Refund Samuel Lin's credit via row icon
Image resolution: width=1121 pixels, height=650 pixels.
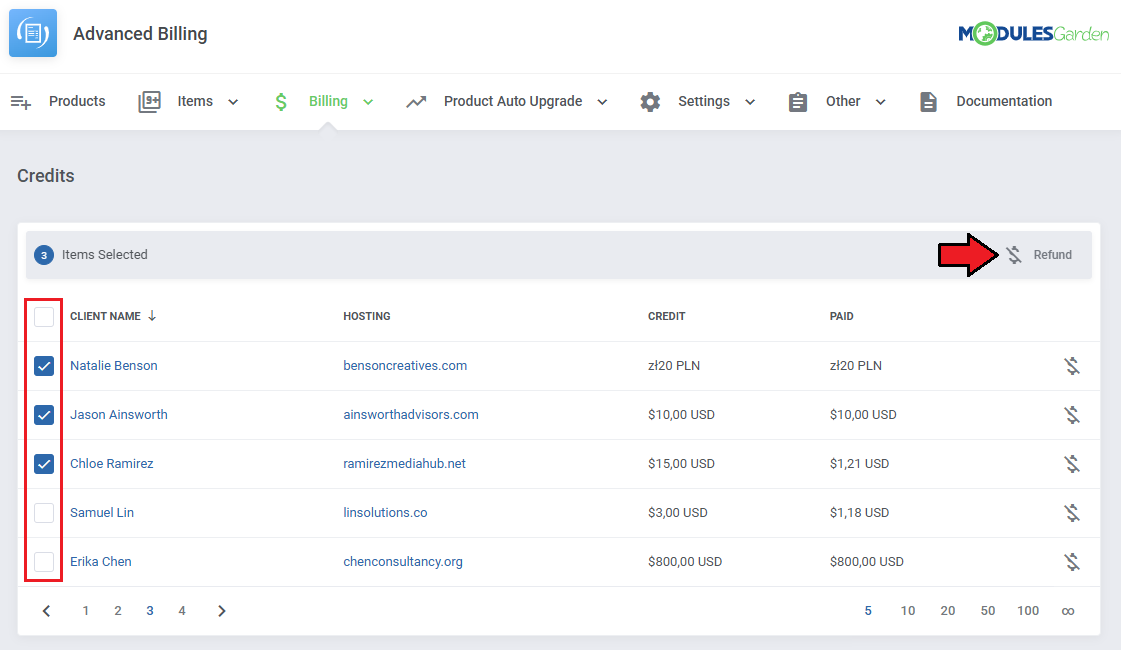click(1072, 513)
